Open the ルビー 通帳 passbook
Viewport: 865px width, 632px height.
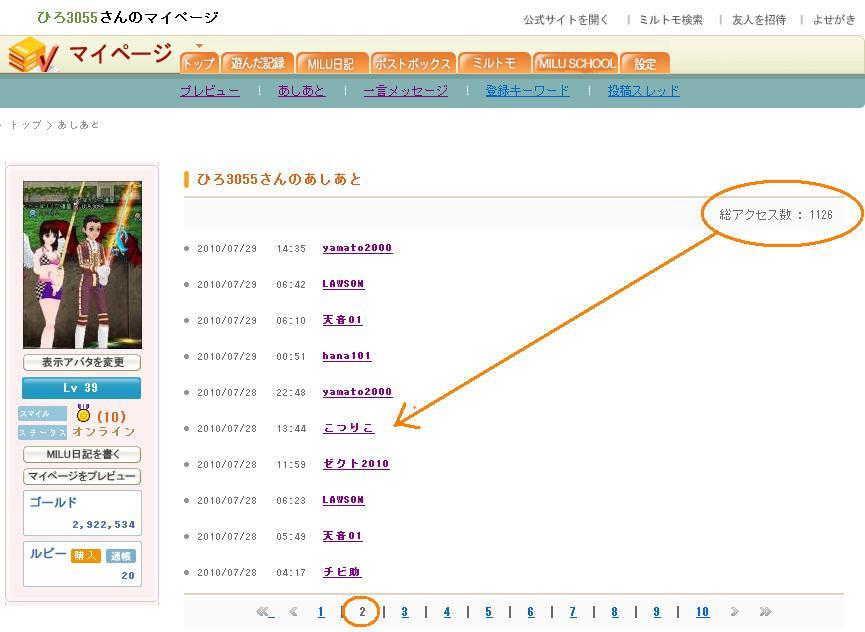[120, 556]
